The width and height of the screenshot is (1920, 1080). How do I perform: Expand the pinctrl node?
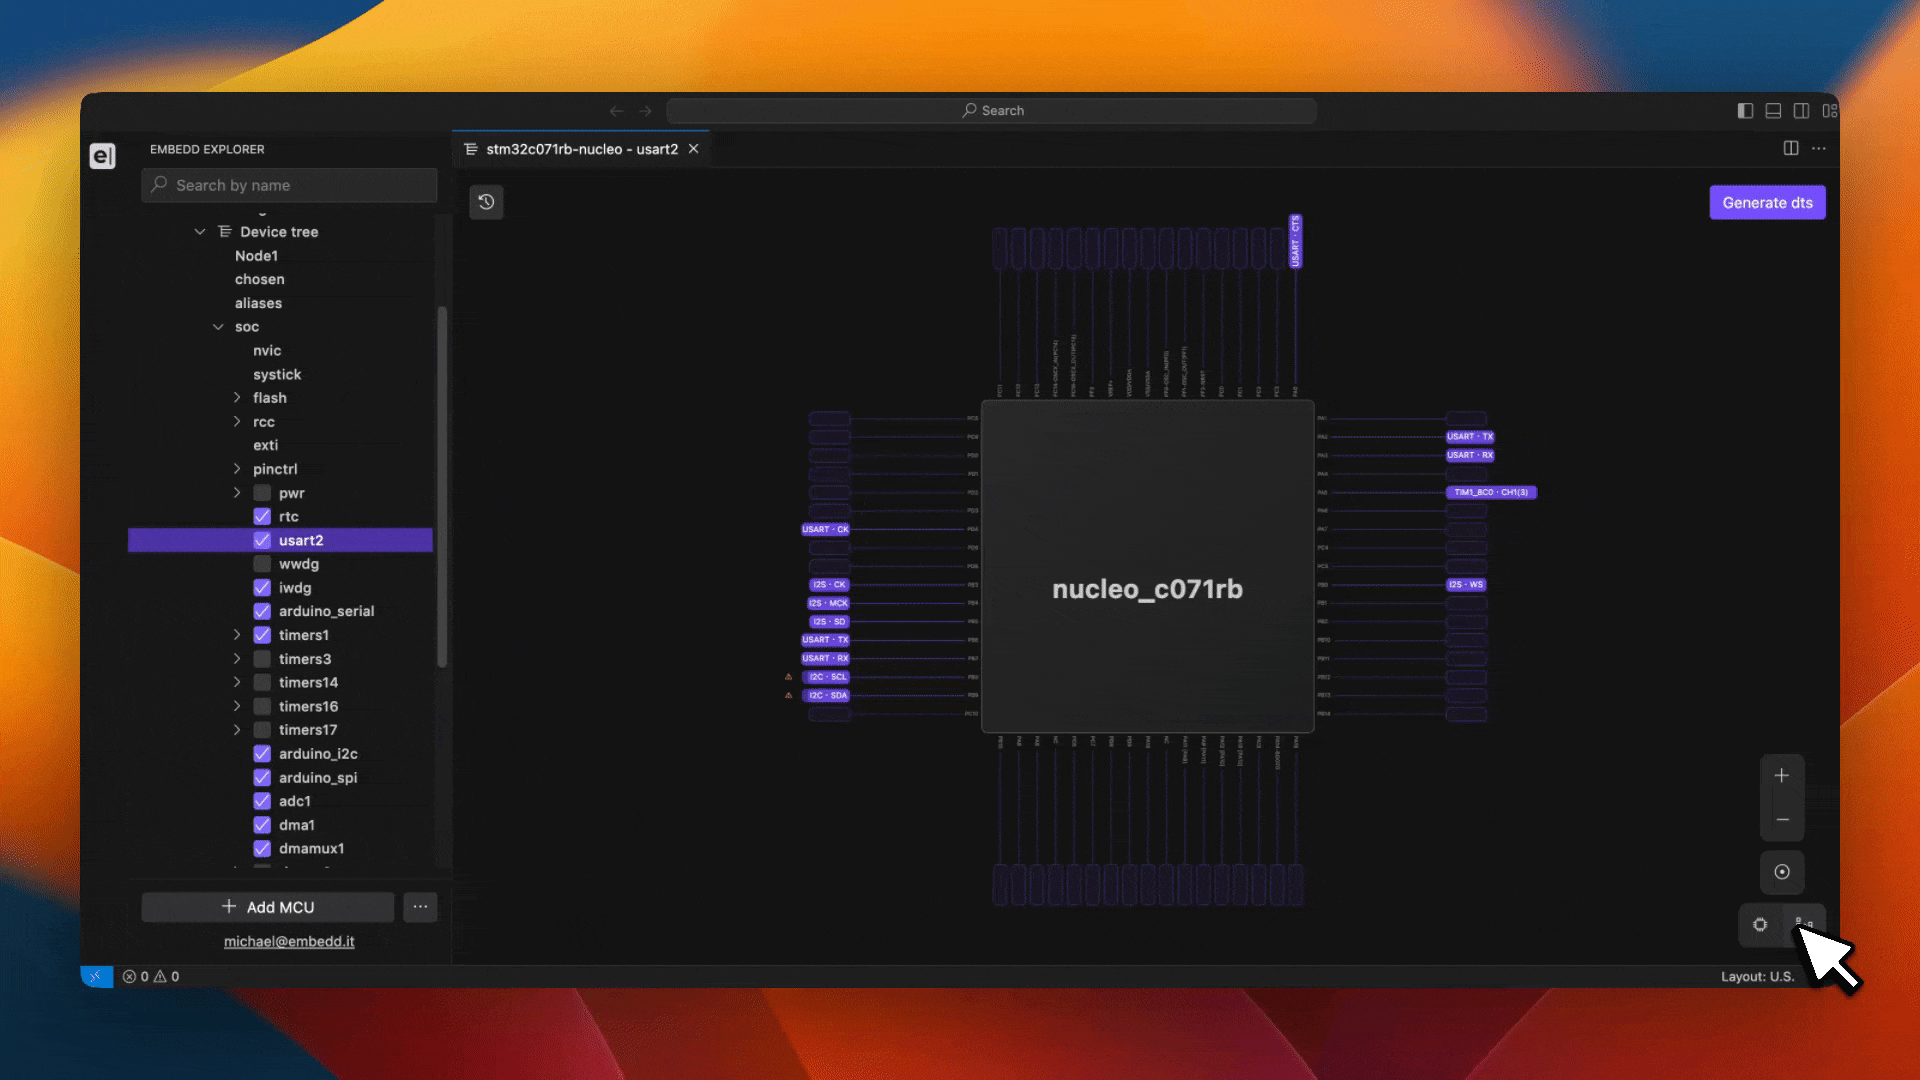[x=237, y=469]
